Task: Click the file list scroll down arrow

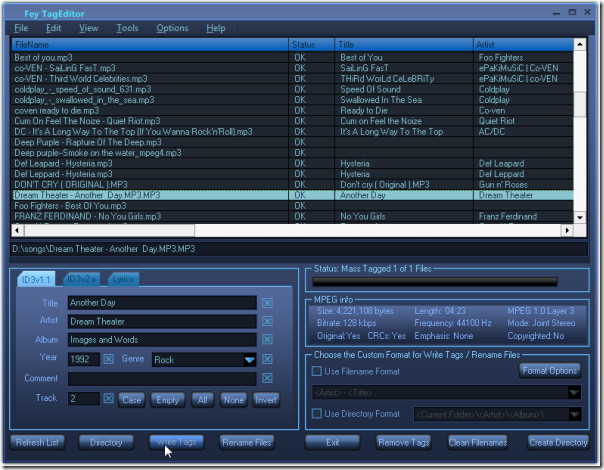Action: pos(580,218)
